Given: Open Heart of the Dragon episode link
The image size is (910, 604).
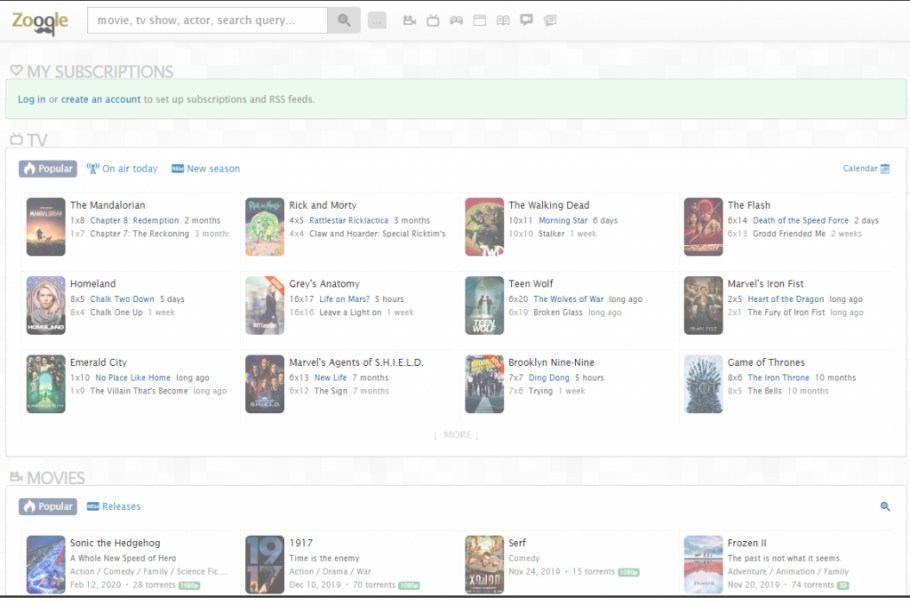Looking at the screenshot, I should click(x=786, y=299).
